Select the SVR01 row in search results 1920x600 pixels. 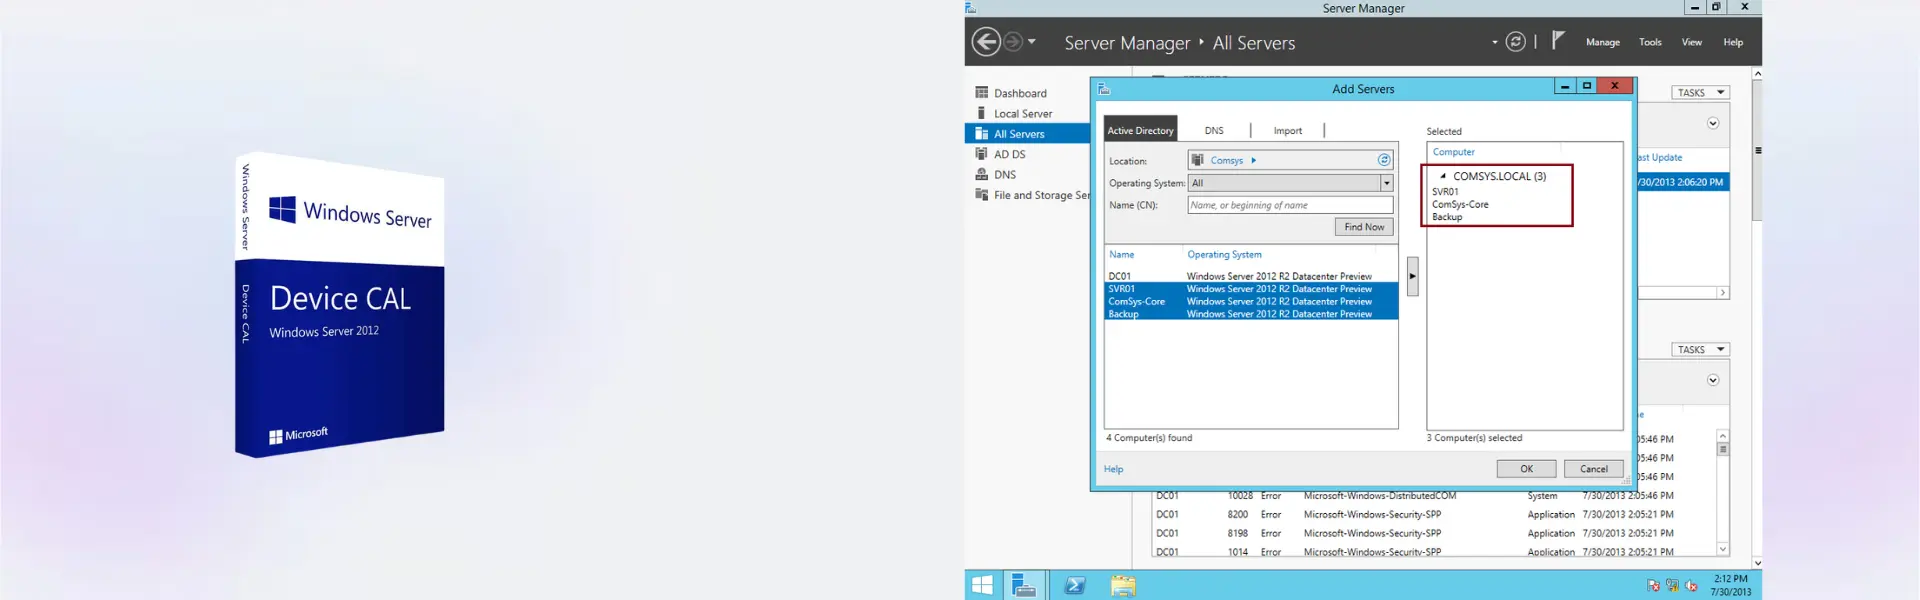coord(1251,289)
